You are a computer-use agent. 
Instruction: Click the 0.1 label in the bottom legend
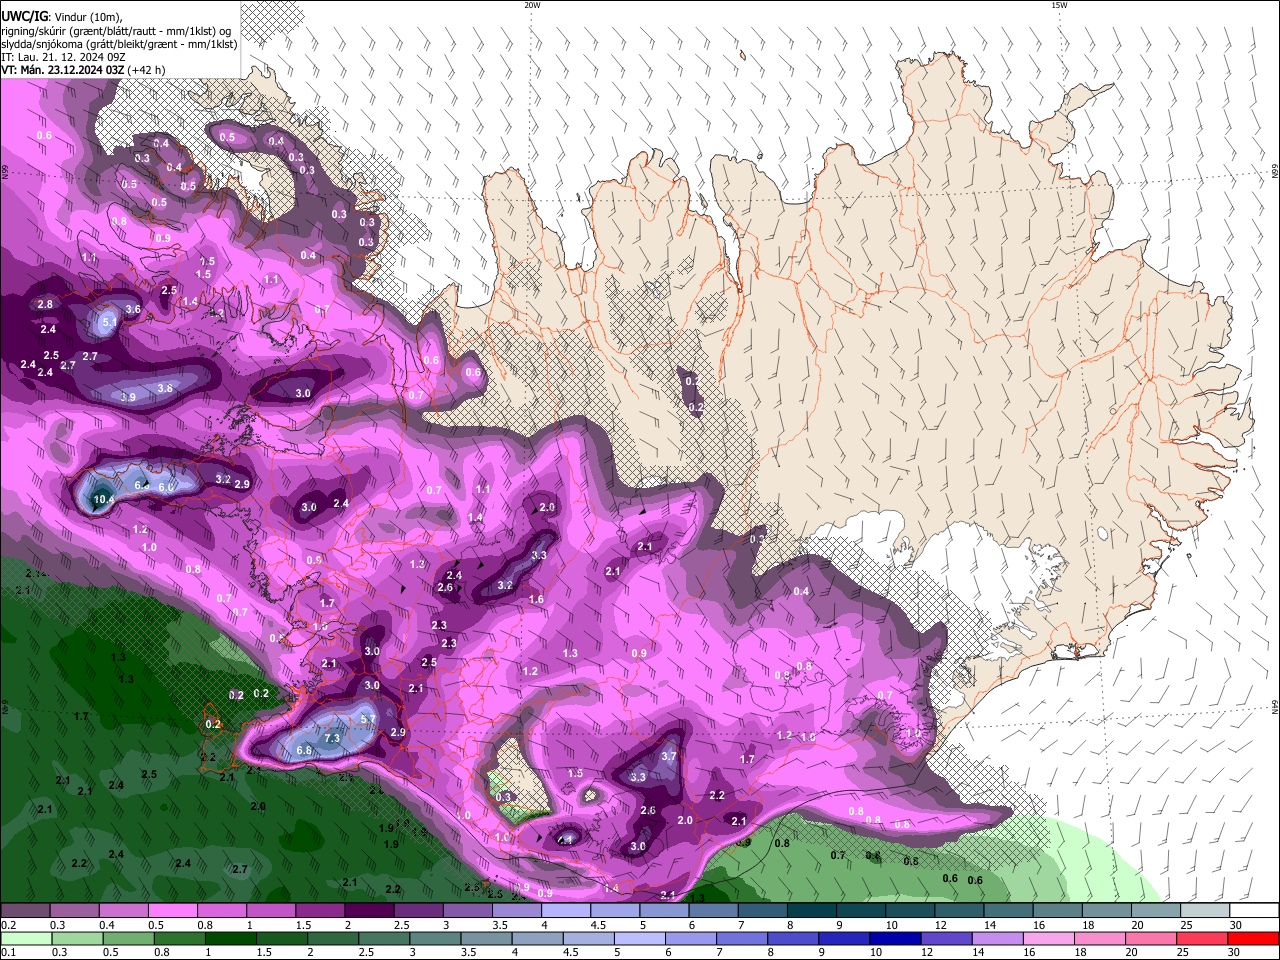click(7, 952)
